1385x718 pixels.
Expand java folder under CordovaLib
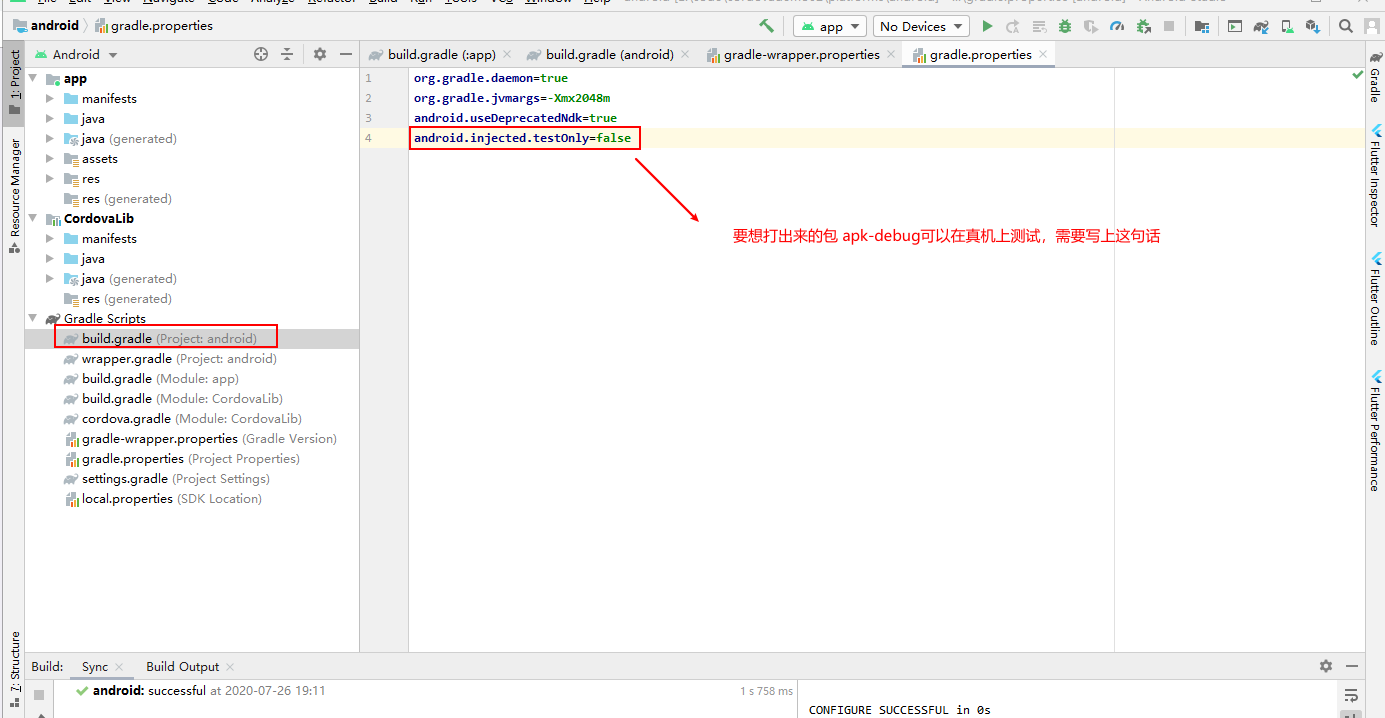click(x=51, y=258)
